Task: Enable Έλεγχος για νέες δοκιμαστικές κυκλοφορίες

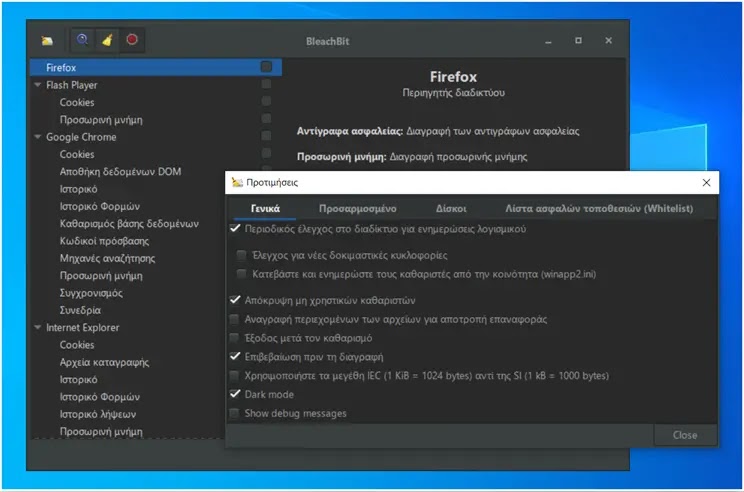Action: click(x=241, y=255)
